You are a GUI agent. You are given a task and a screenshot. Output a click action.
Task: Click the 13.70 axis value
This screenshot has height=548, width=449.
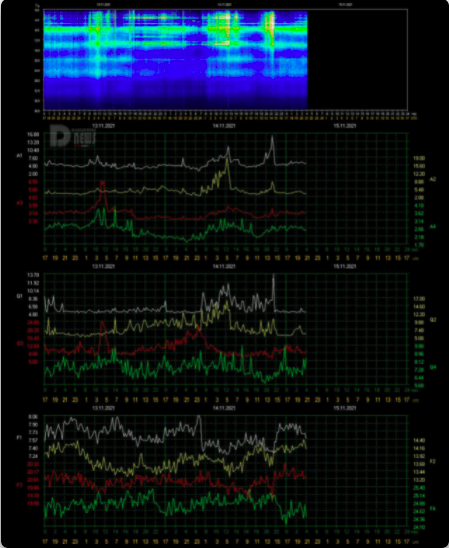point(33,275)
